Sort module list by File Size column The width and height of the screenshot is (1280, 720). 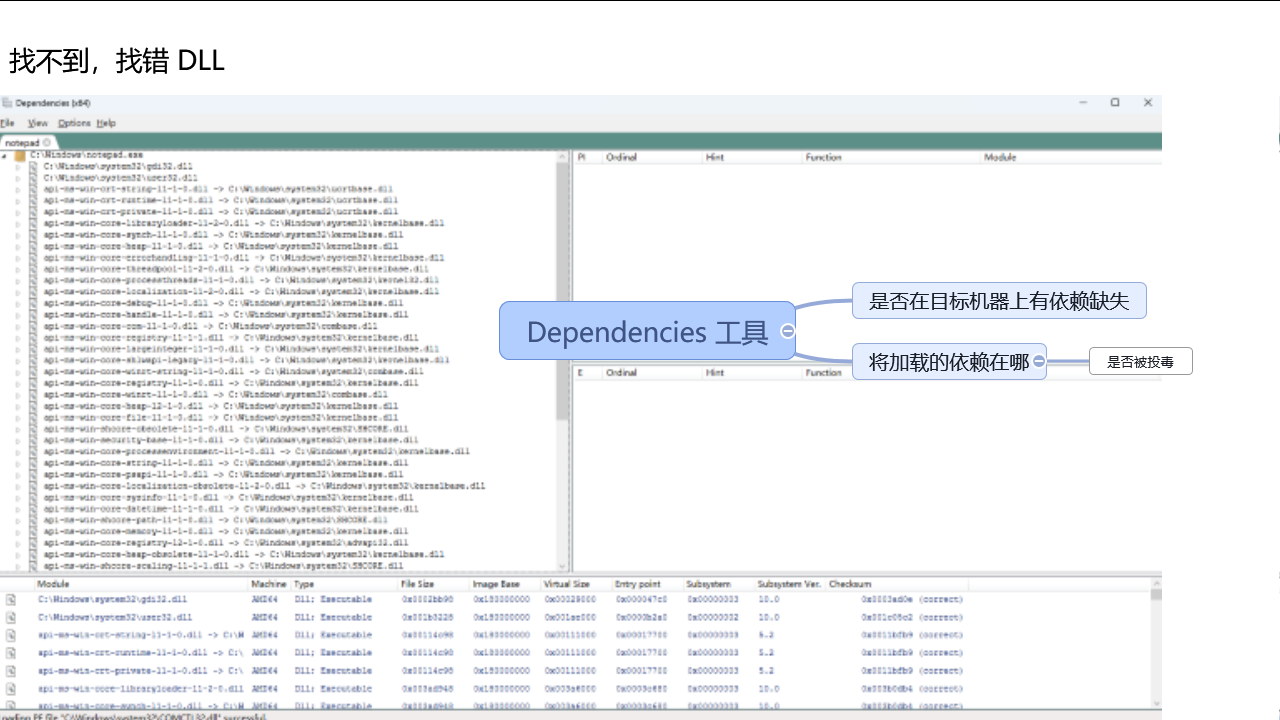click(417, 584)
